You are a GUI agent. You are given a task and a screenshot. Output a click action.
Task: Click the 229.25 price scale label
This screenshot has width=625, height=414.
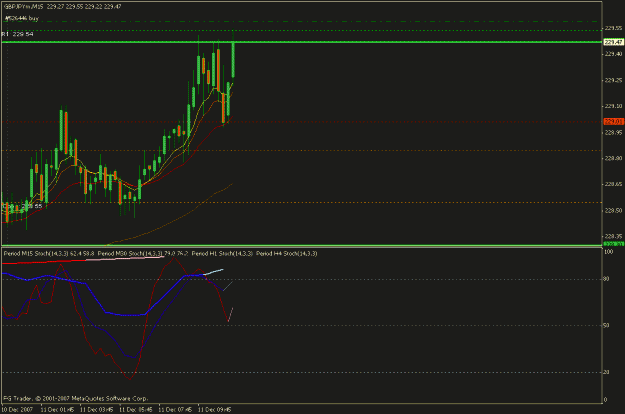[613, 80]
